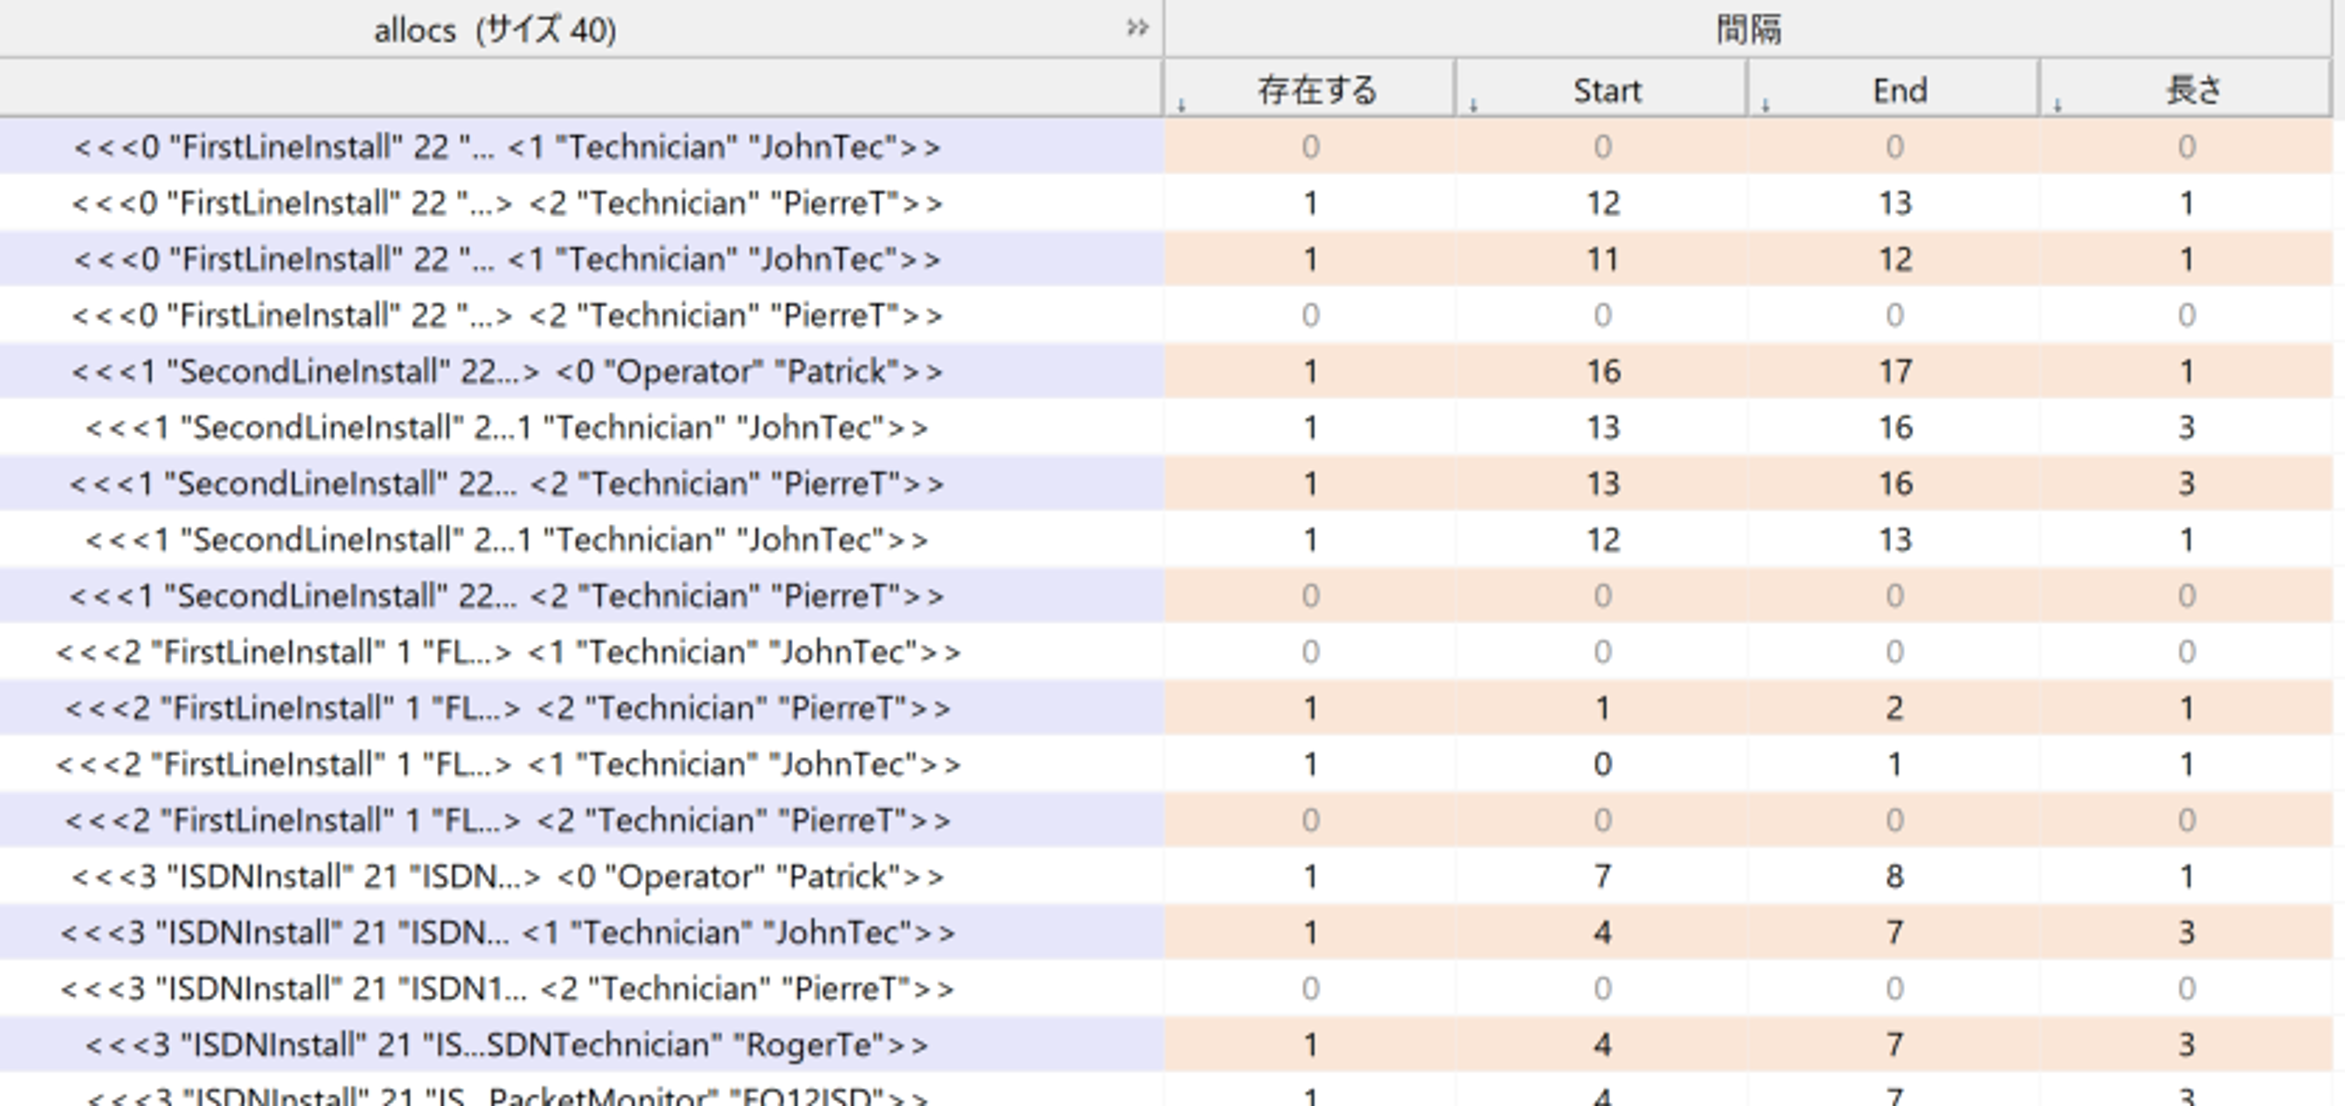Click End value 8 in ISDNInstall Patrick row
The image size is (2345, 1106).
(1894, 876)
